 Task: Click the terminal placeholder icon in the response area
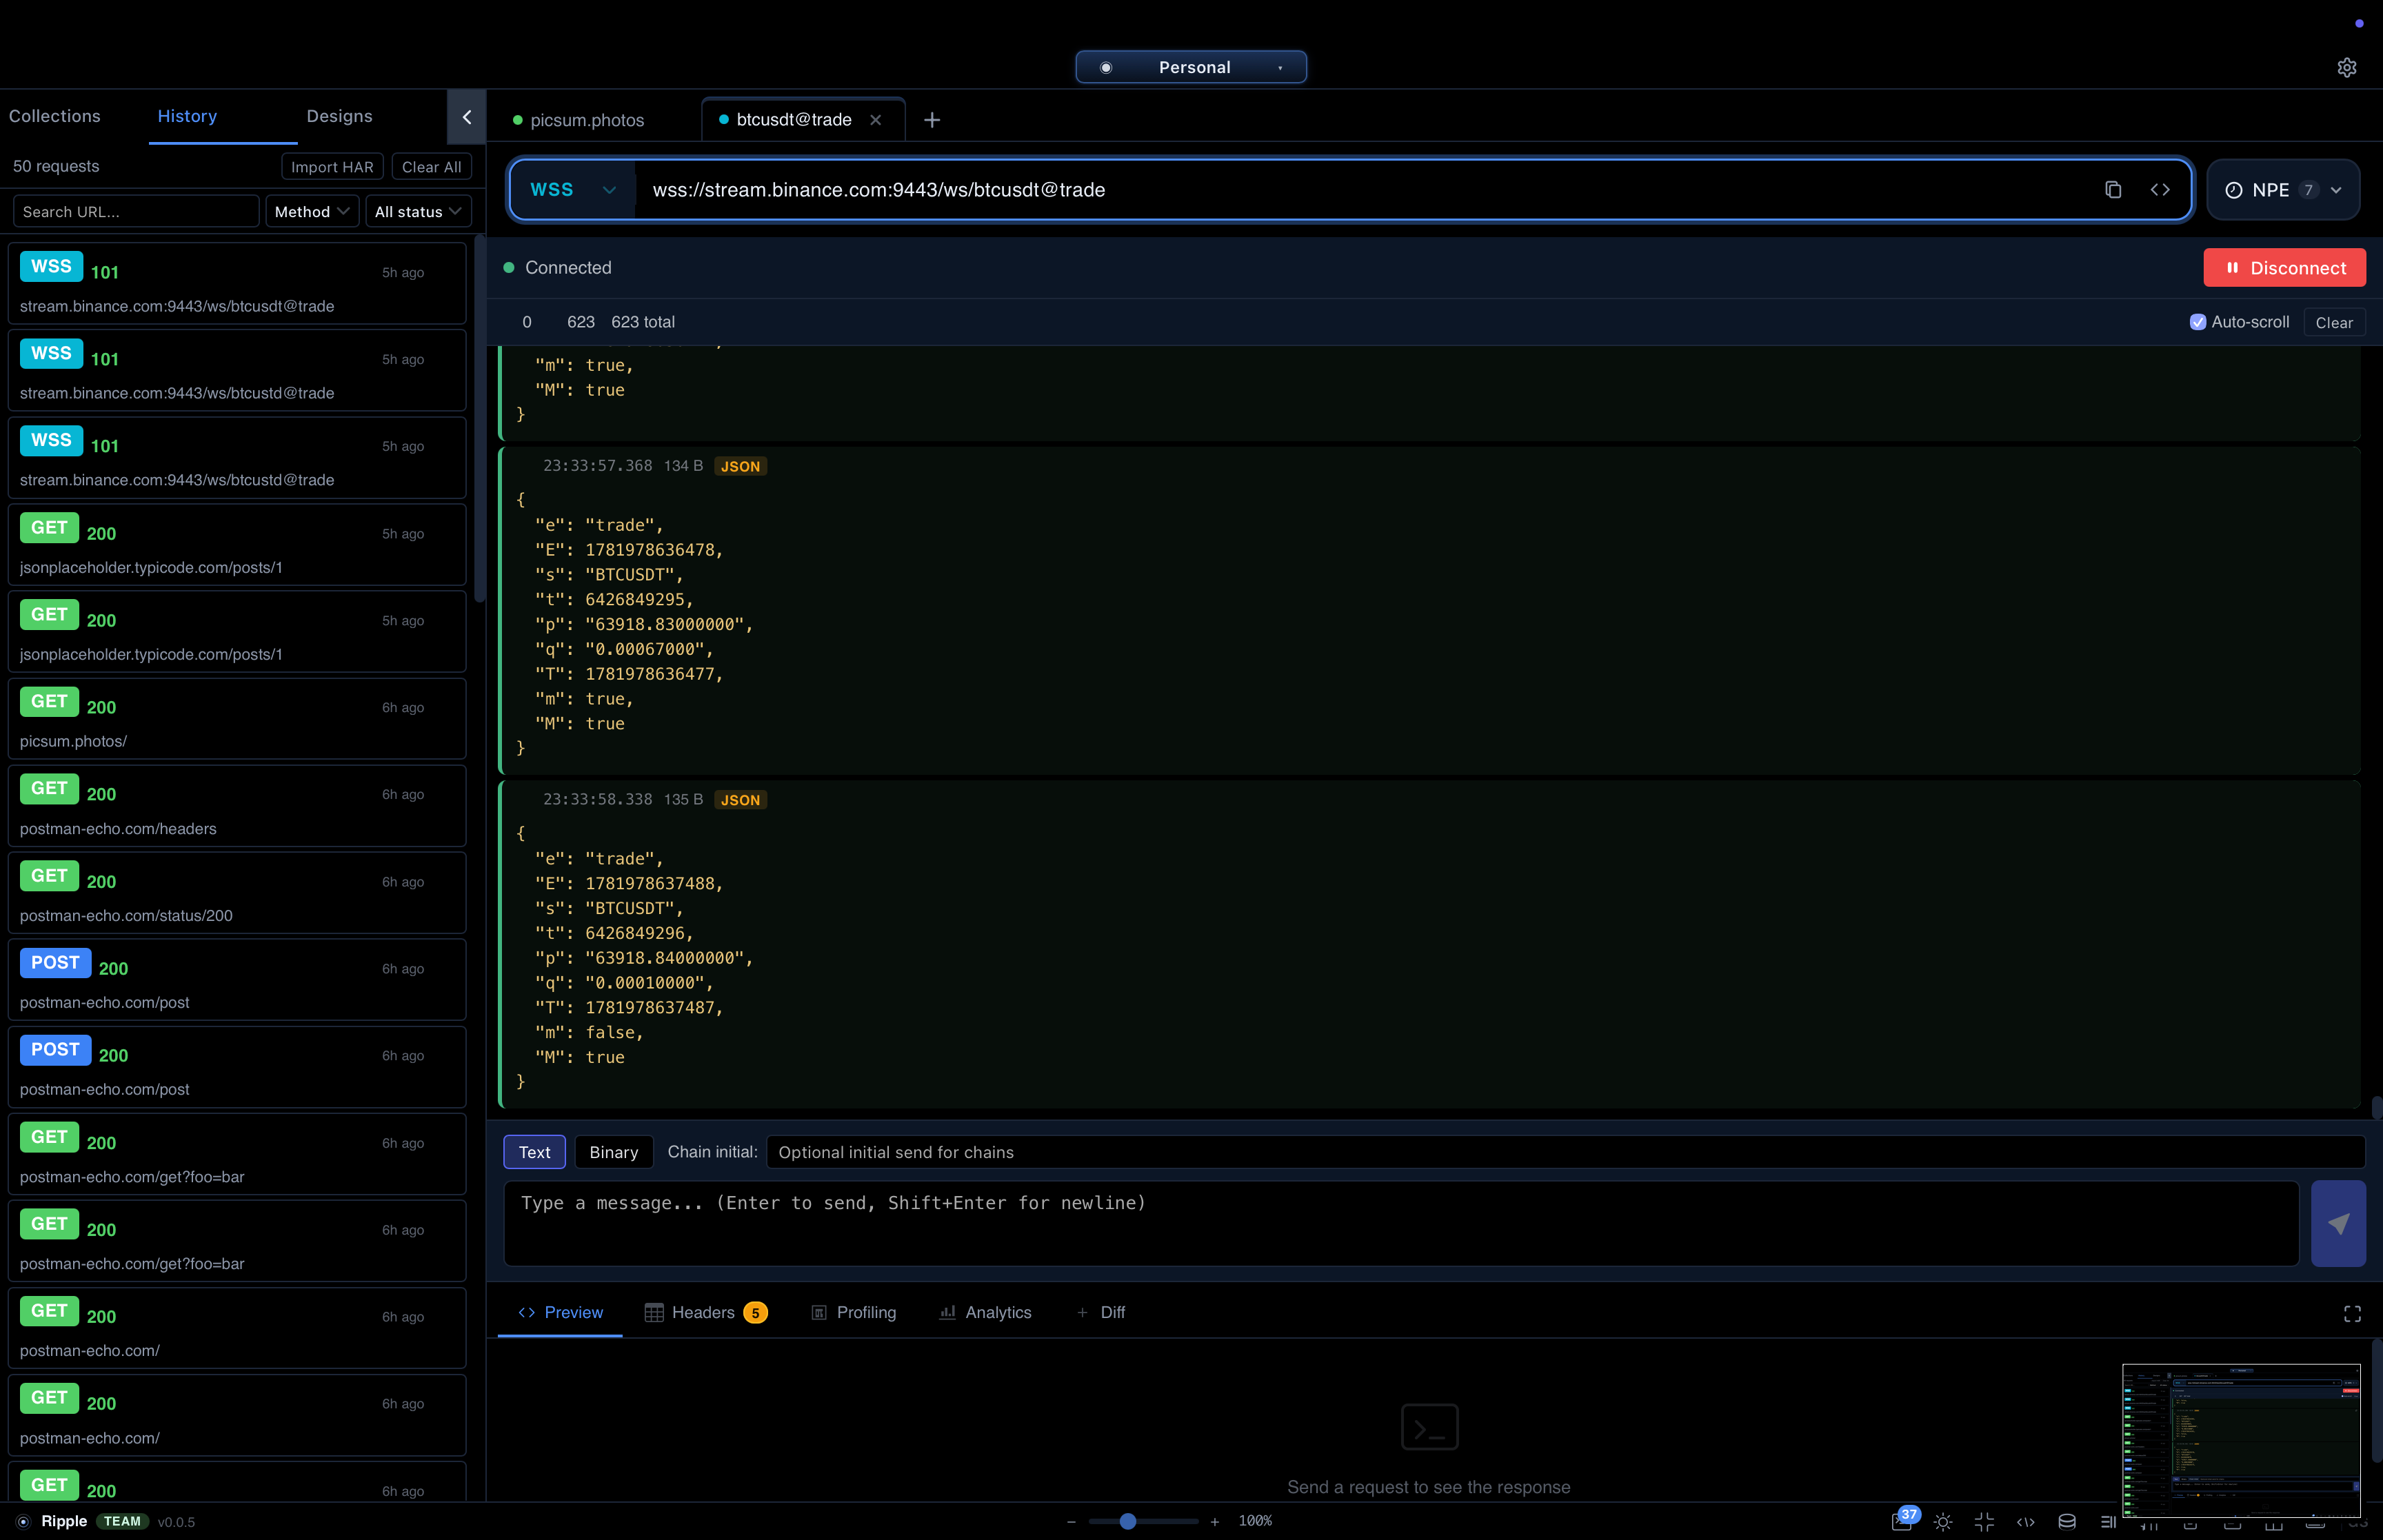1429,1427
